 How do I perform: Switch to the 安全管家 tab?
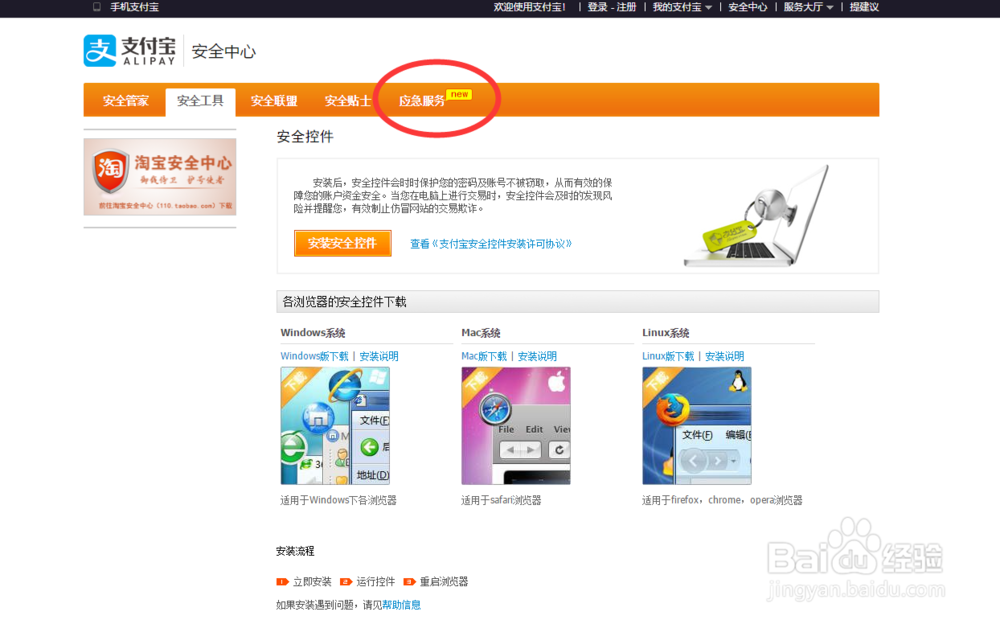coord(124,100)
